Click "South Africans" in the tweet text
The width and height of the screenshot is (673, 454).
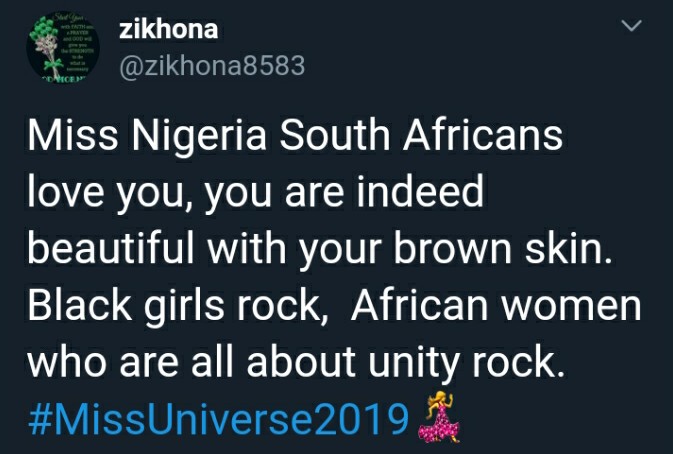pos(421,136)
